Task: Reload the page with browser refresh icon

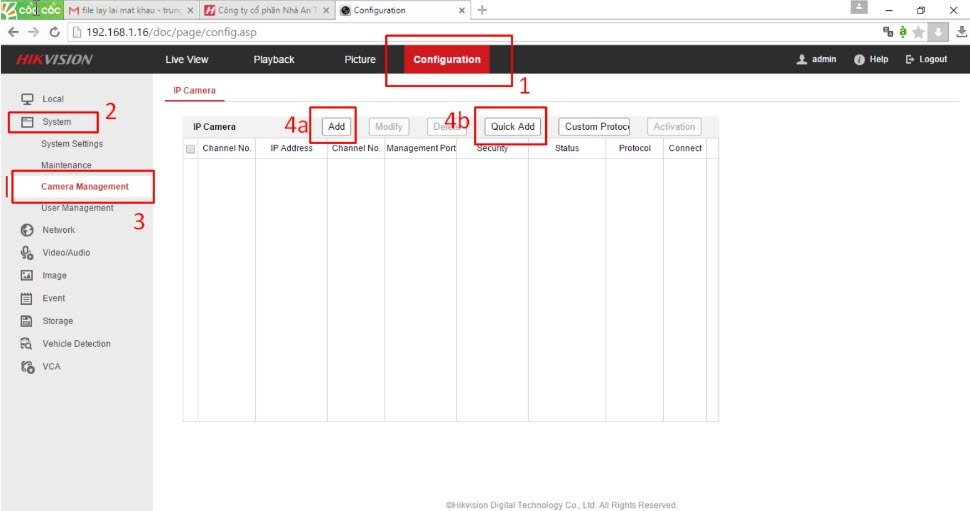Action: point(54,32)
